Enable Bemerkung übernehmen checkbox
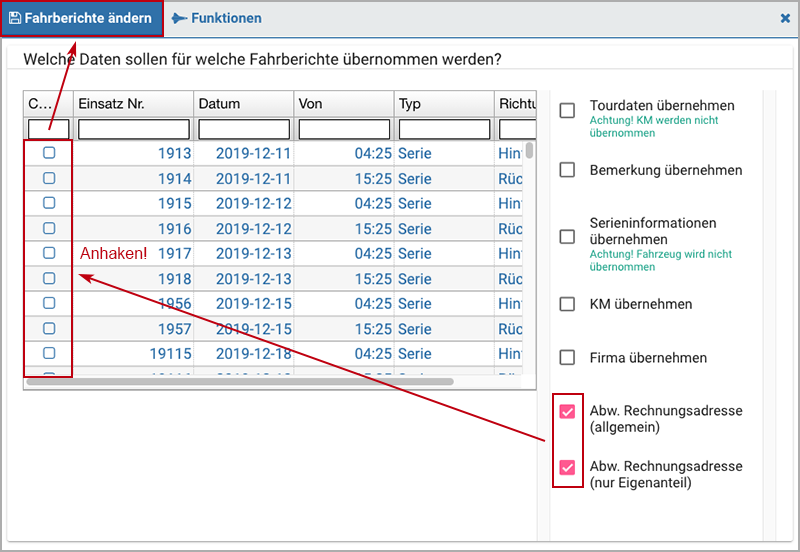 point(567,169)
